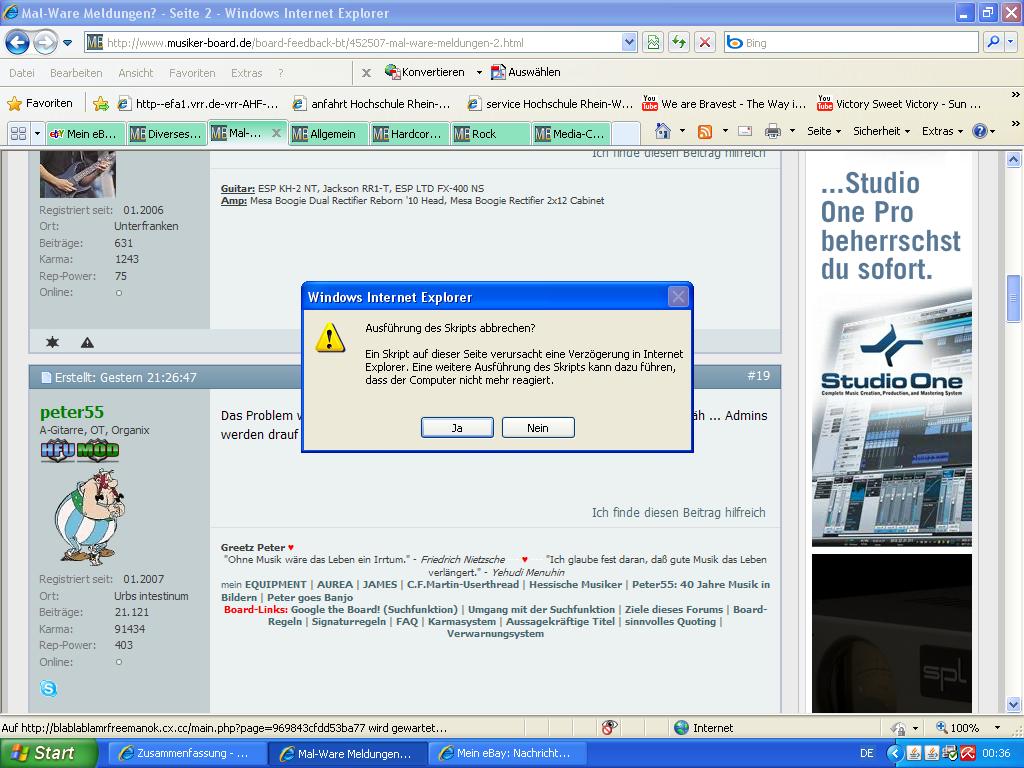Click add to favorites bar icon
Viewport: 1024px width, 768px height.
(x=101, y=103)
